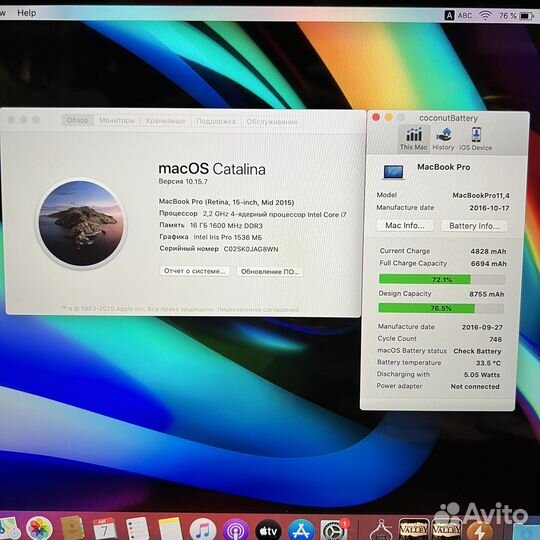Click the cycle count value 746
This screenshot has width=540, height=540.
click(x=495, y=340)
